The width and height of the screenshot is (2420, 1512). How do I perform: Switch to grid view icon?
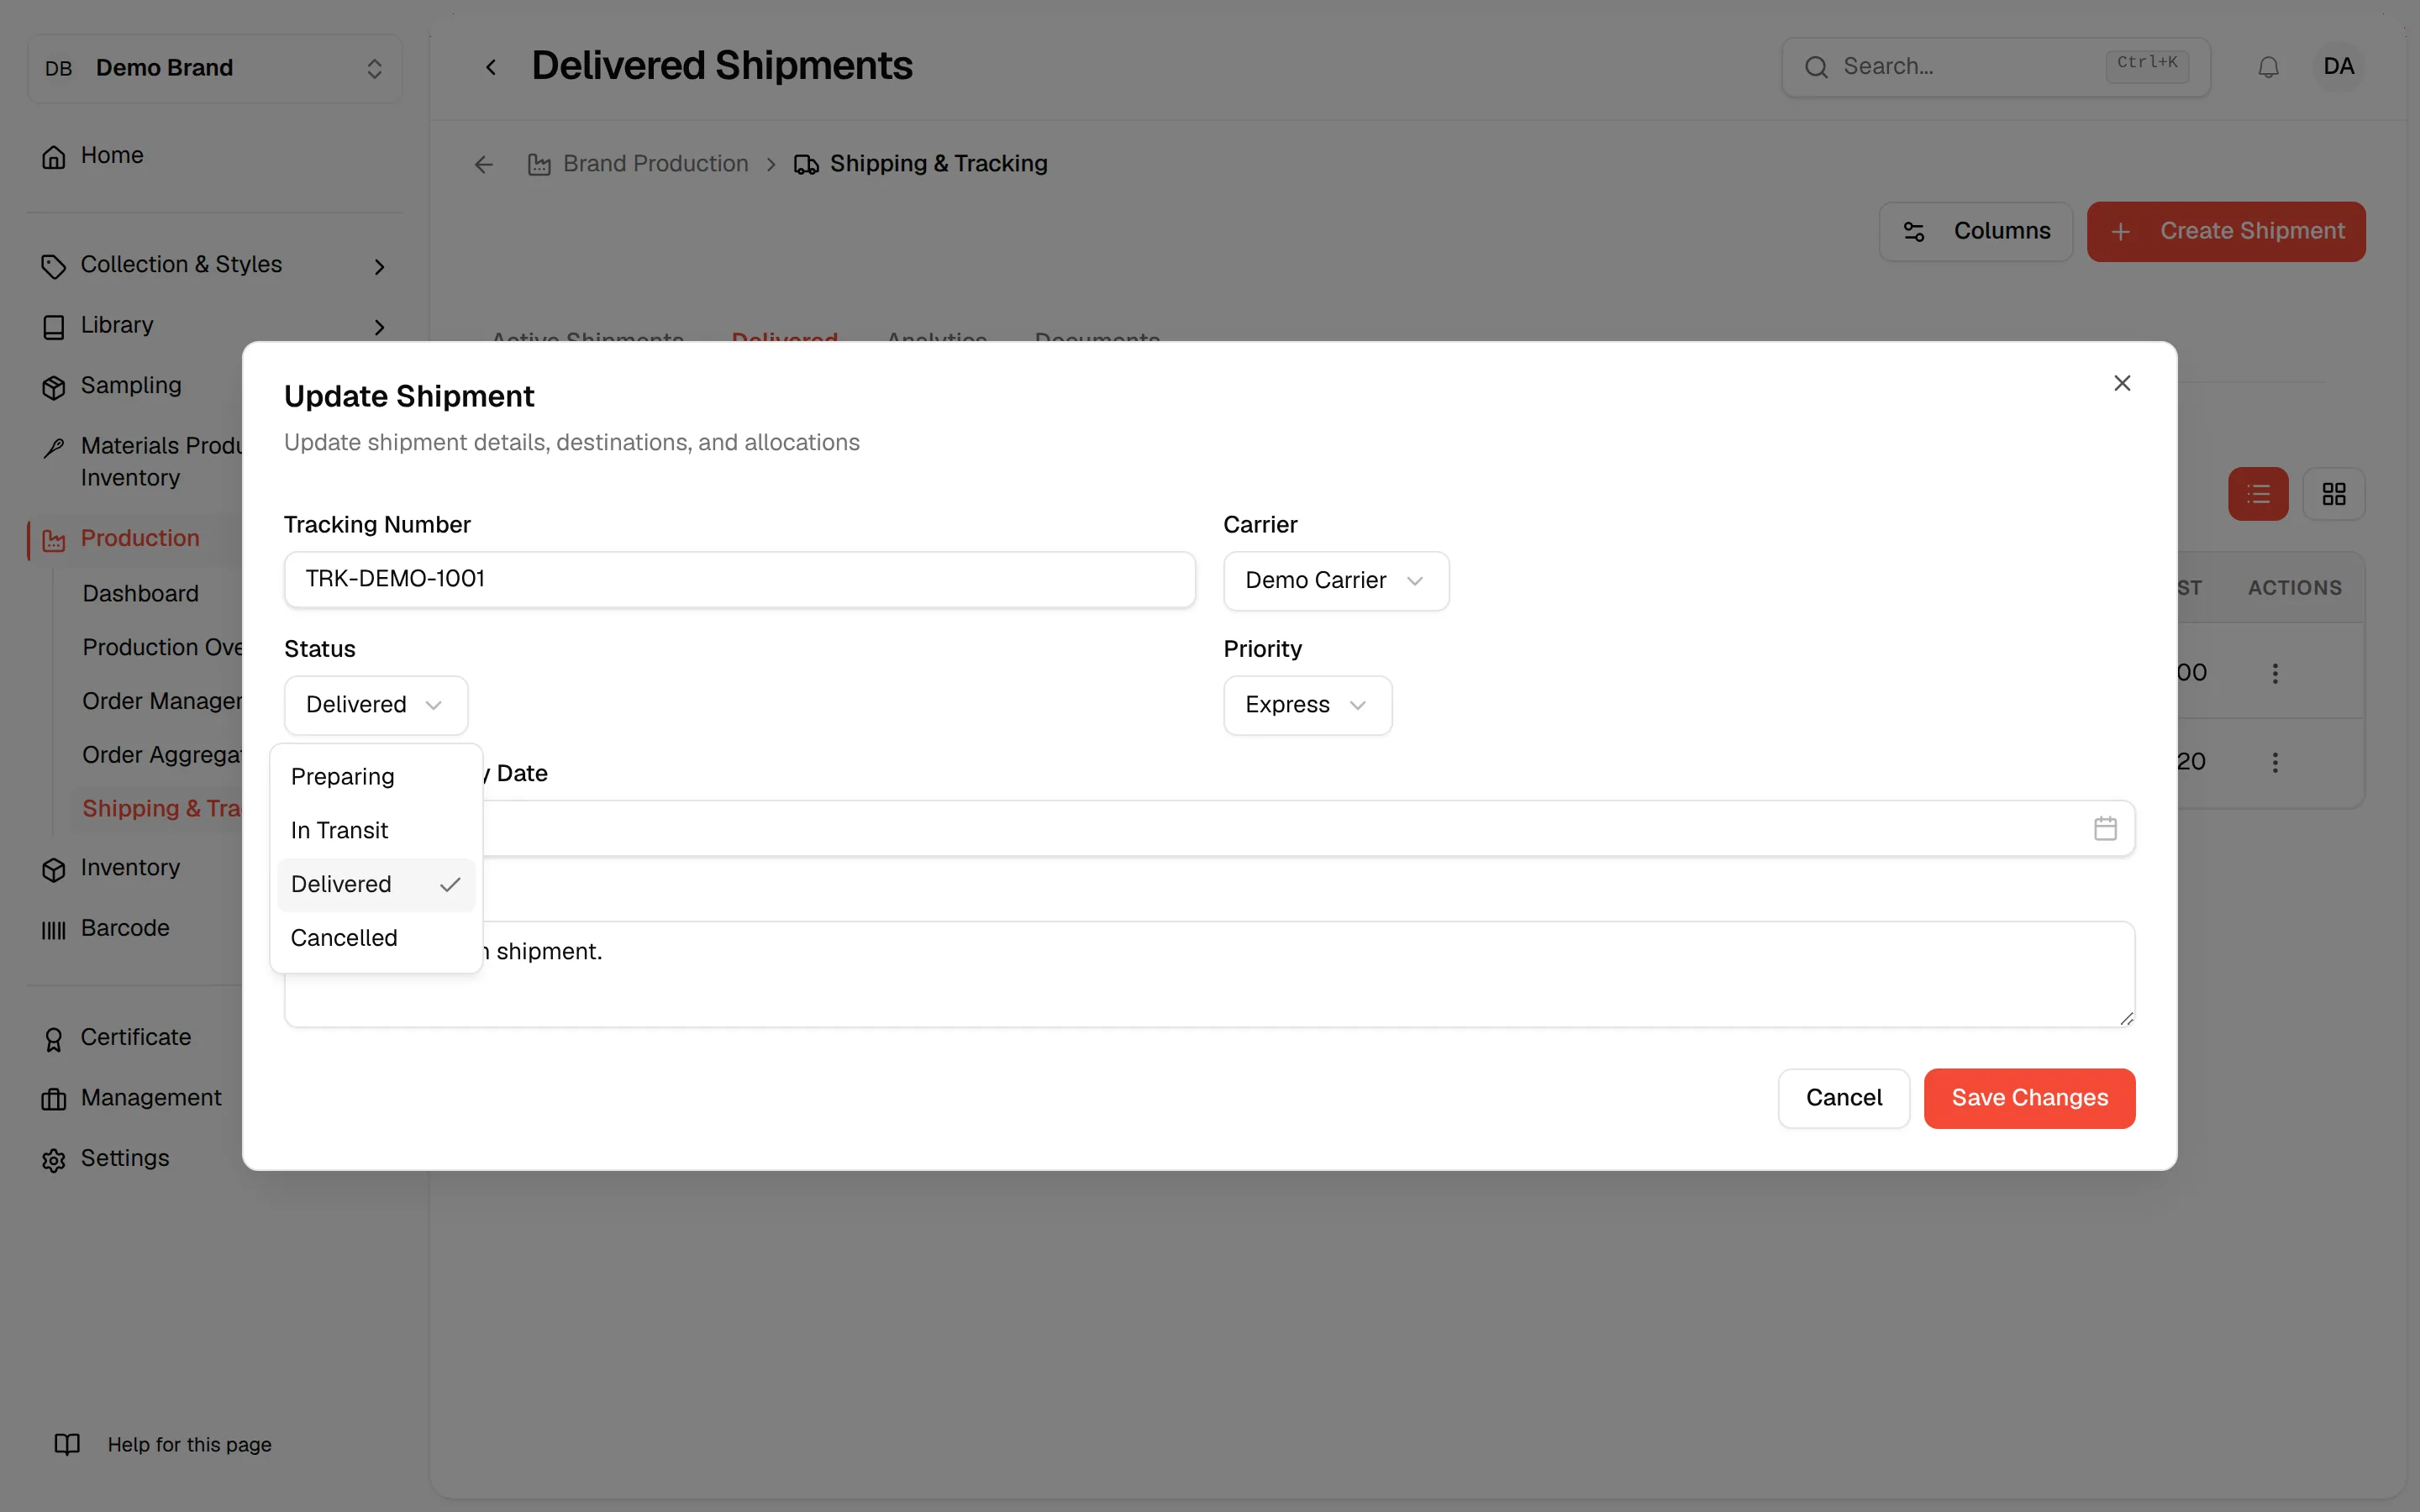pos(2334,494)
